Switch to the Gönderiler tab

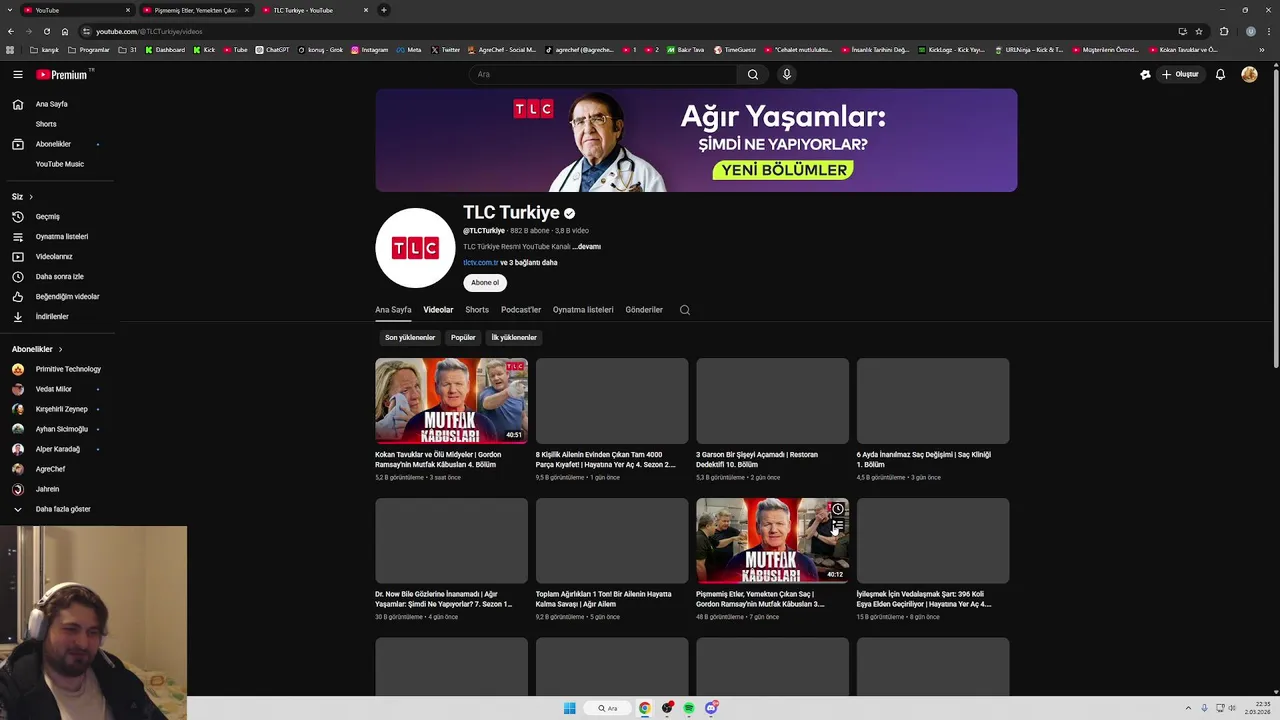click(644, 310)
